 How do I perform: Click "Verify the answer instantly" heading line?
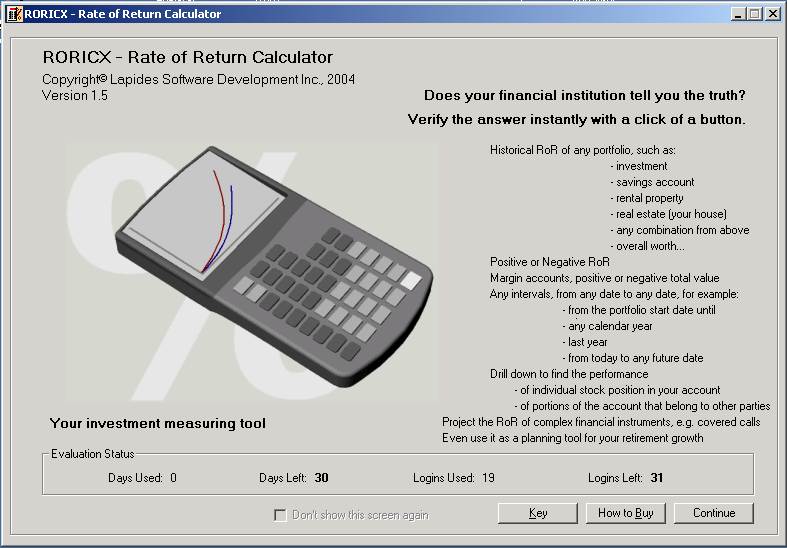(577, 119)
